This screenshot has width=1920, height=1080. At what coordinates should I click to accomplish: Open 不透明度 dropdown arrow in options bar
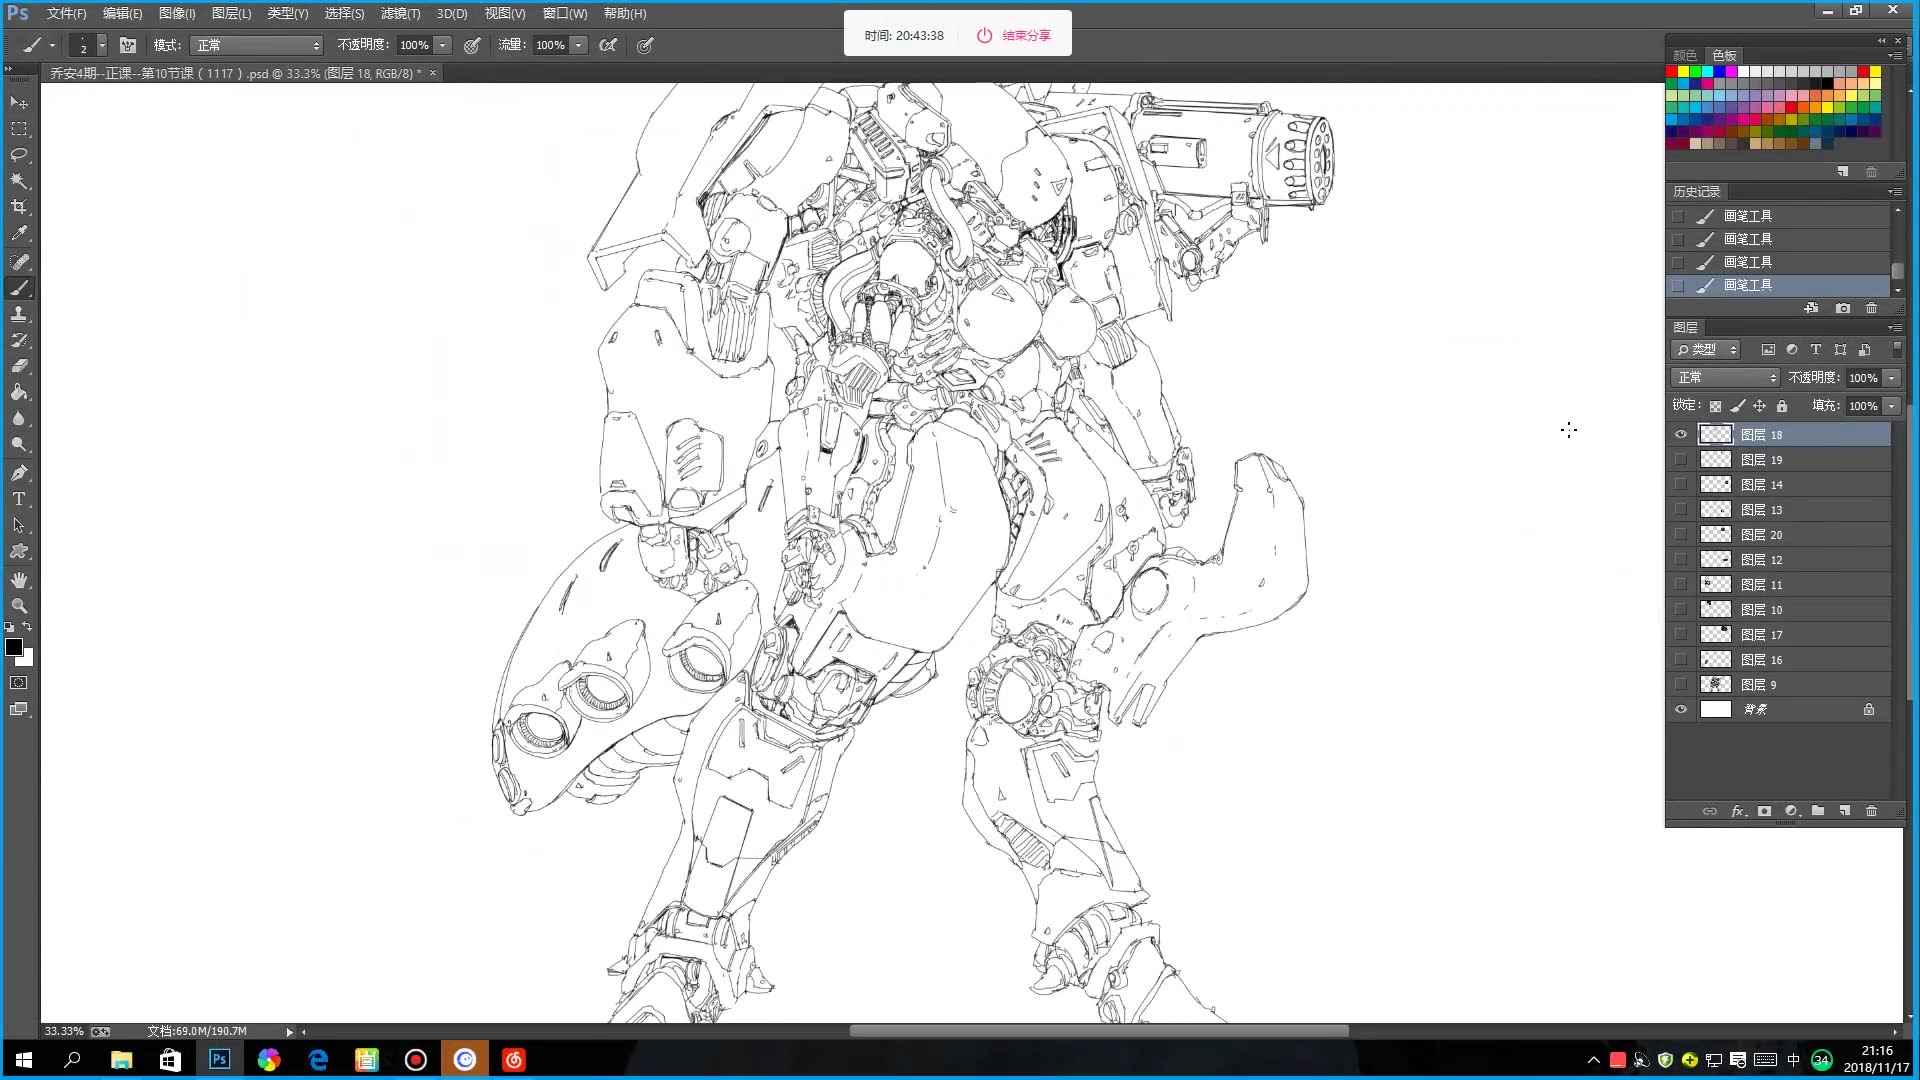(443, 45)
